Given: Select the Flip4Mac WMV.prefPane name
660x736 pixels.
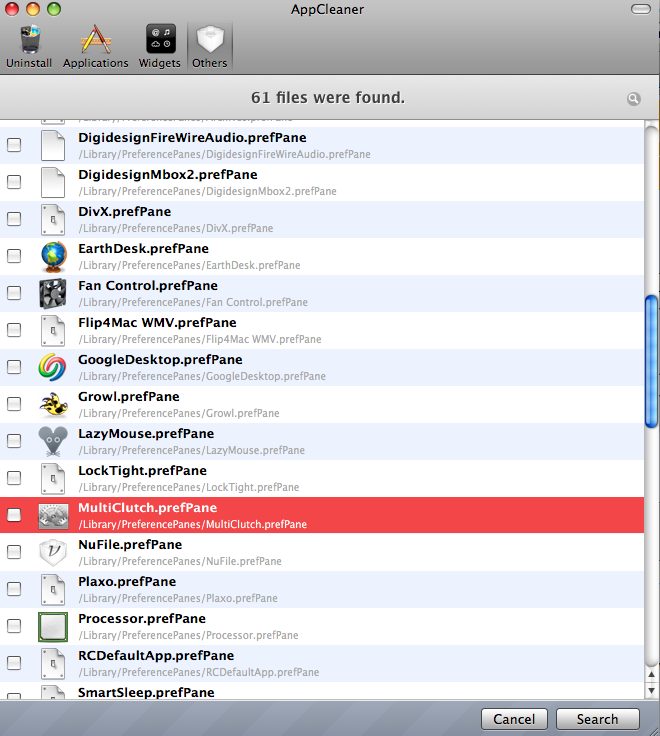Looking at the screenshot, I should click(157, 323).
